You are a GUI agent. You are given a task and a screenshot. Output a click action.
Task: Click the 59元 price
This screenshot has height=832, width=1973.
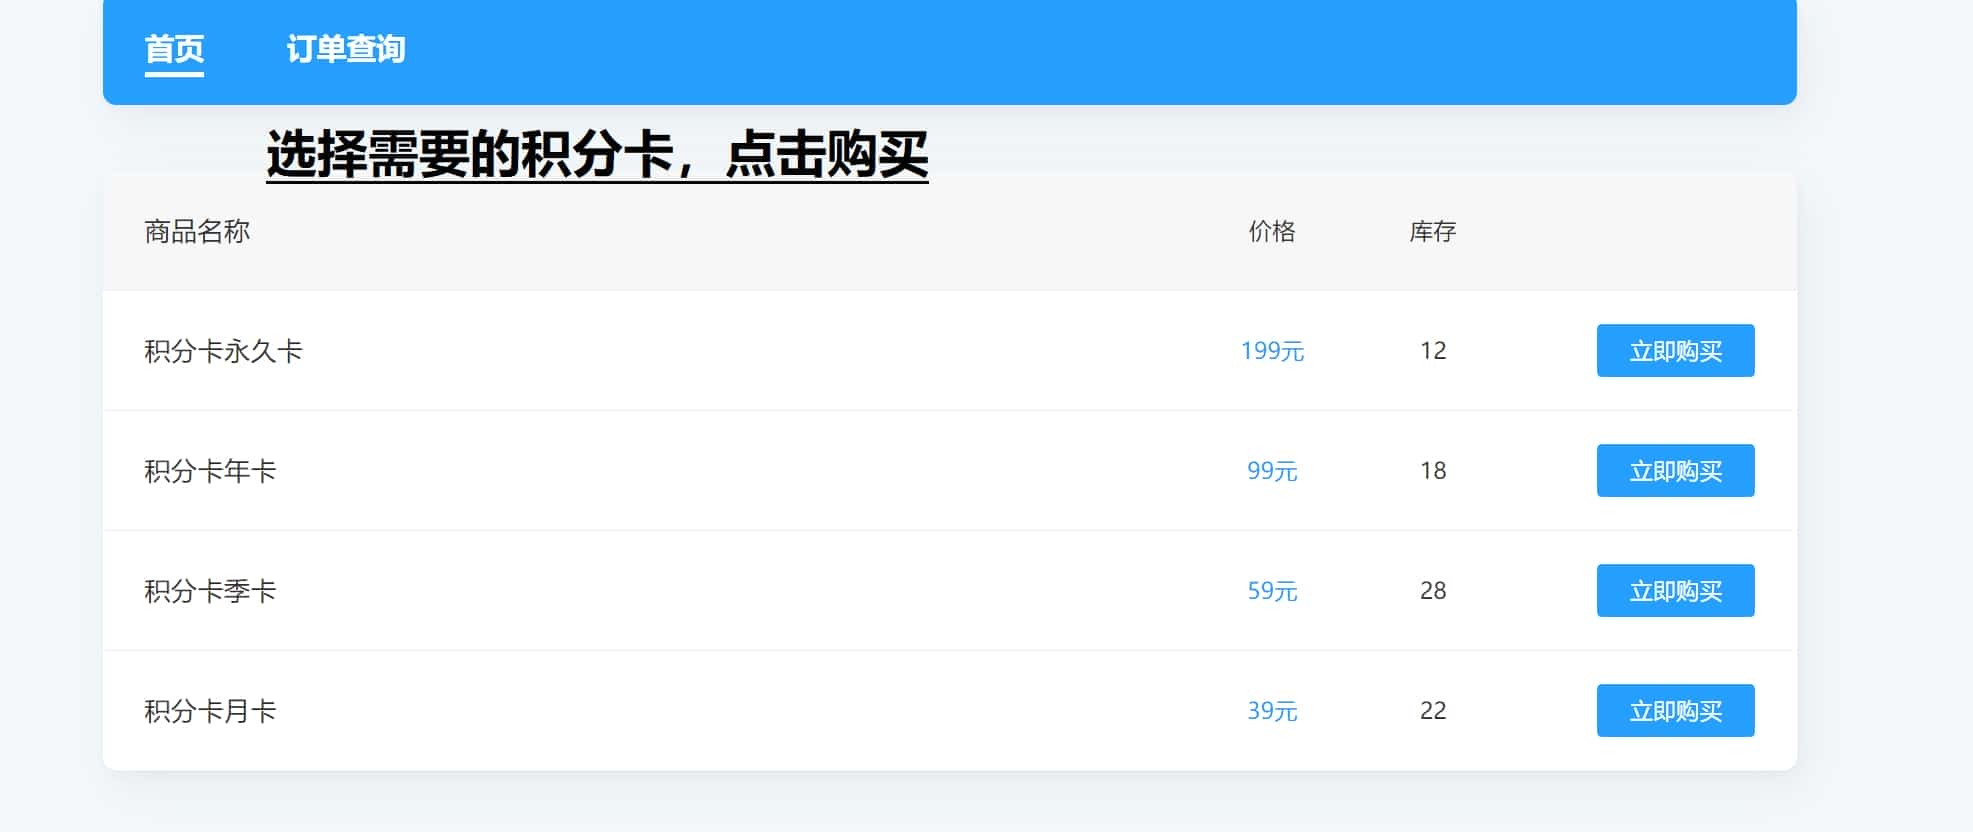[1272, 591]
